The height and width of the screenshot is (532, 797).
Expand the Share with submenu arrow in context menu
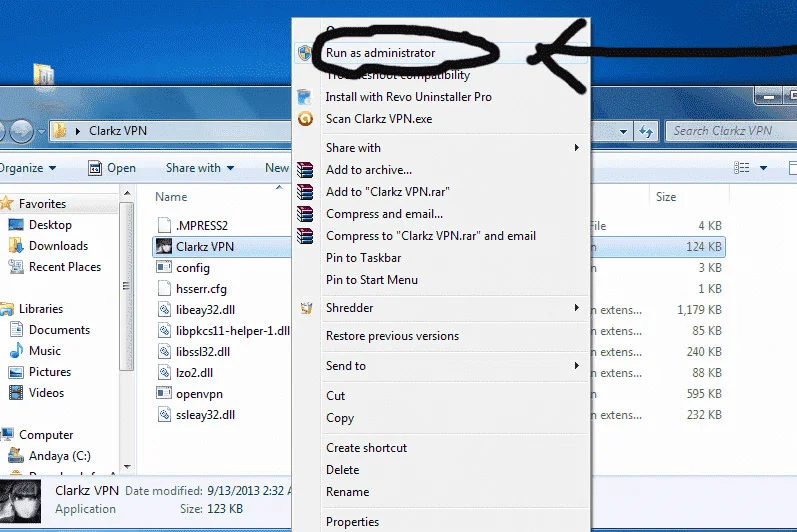(x=576, y=147)
